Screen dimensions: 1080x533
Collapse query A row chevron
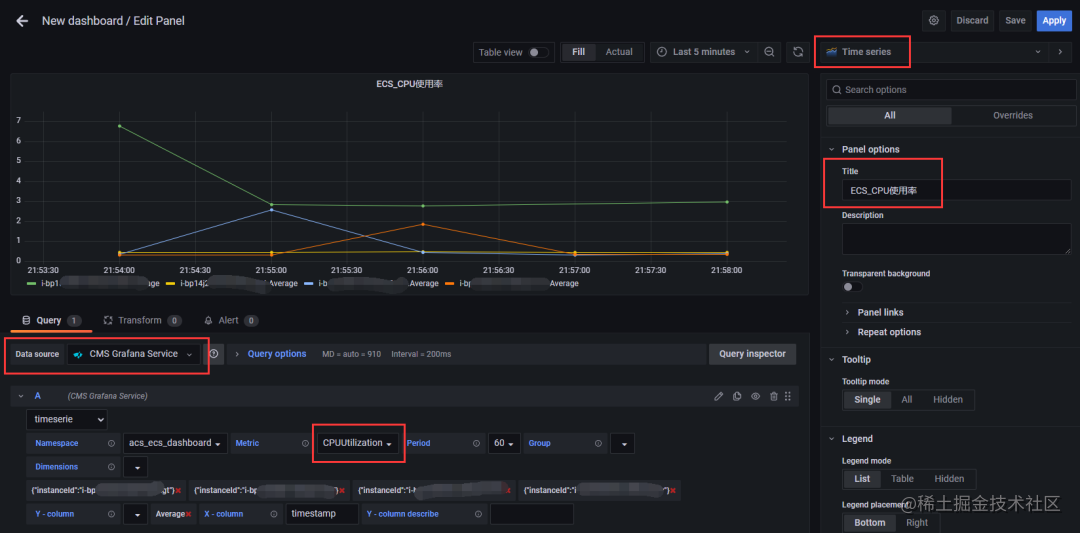click(x=21, y=396)
